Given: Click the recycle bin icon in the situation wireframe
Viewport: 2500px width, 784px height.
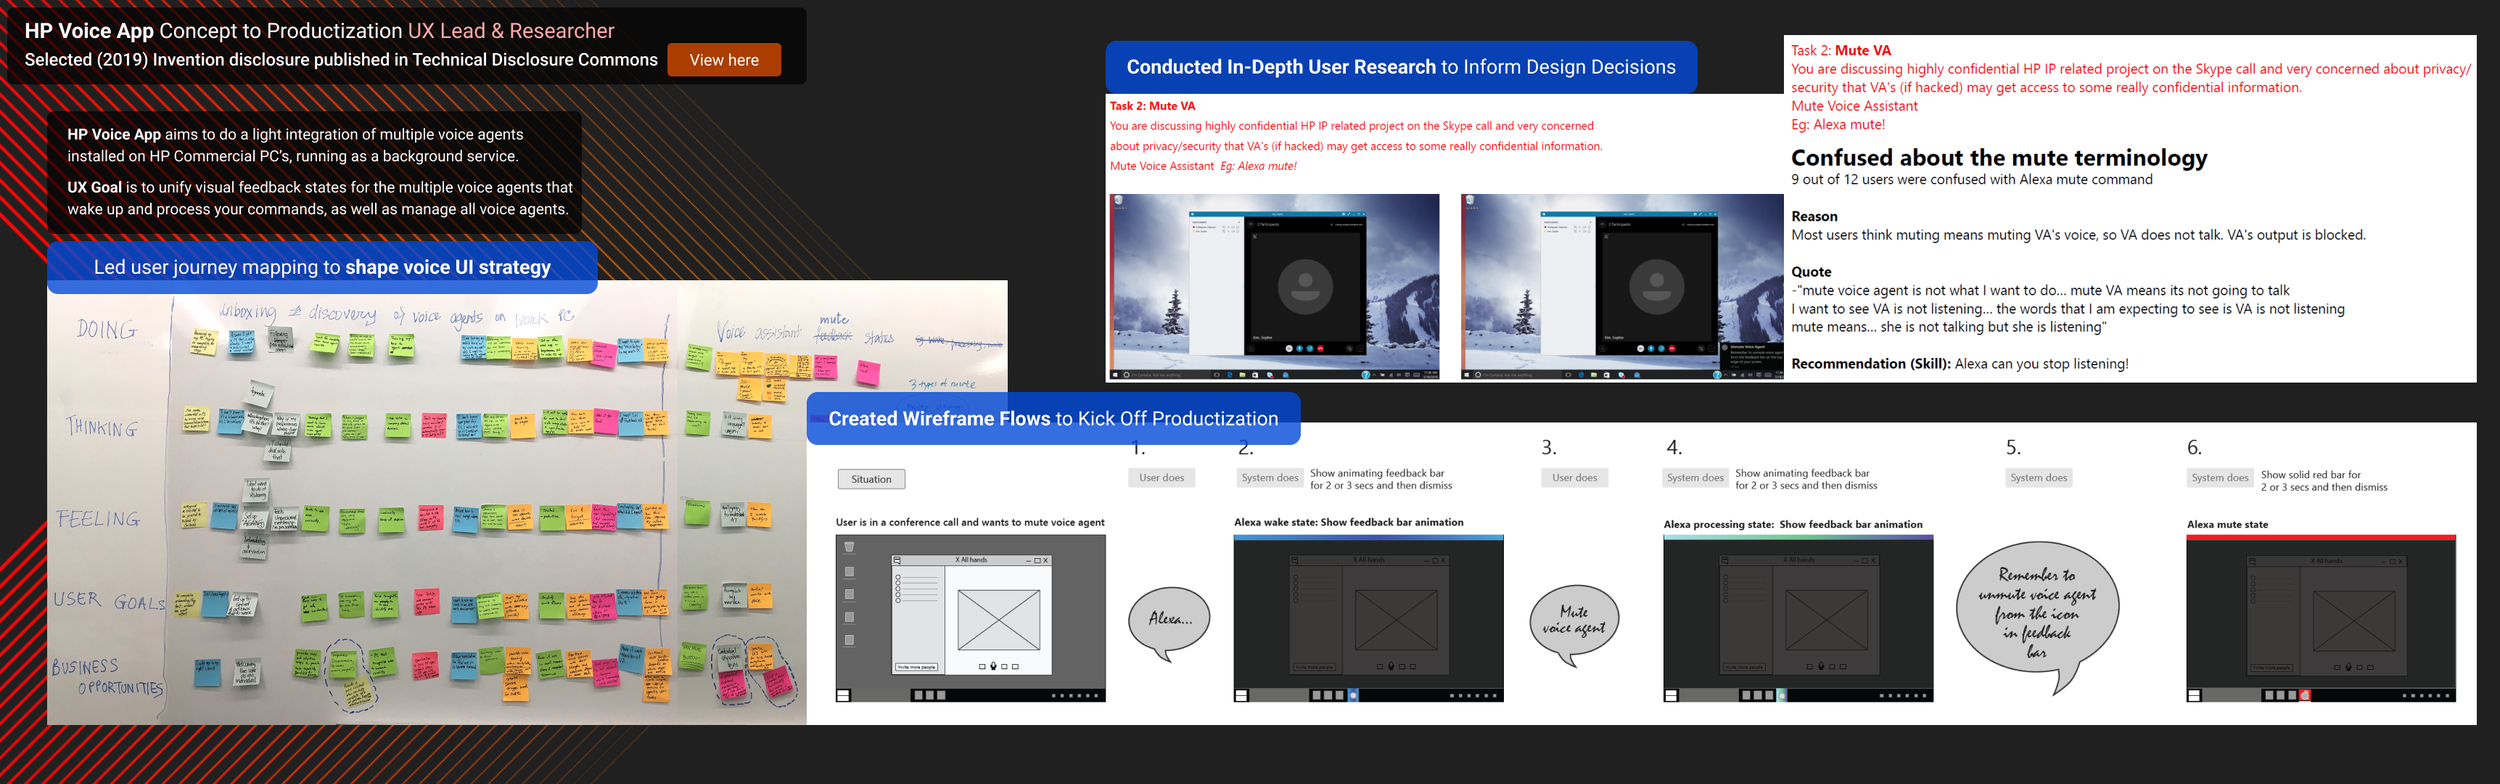Looking at the screenshot, I should pyautogui.click(x=849, y=547).
